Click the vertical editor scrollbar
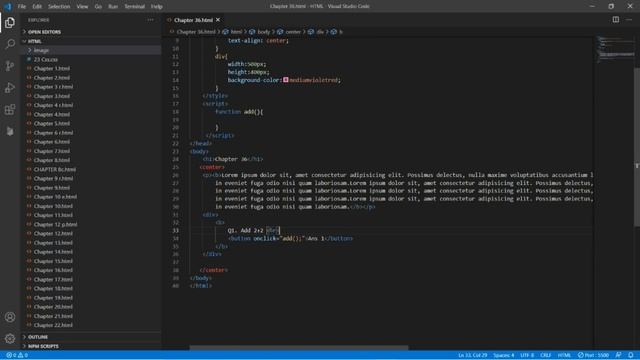The image size is (640, 360). coord(637,147)
